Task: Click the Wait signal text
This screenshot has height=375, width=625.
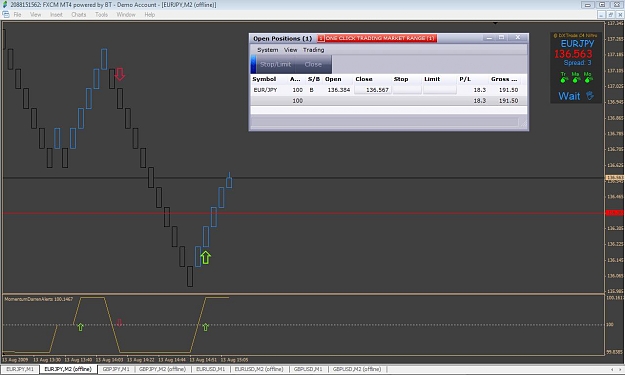Action: pos(569,96)
